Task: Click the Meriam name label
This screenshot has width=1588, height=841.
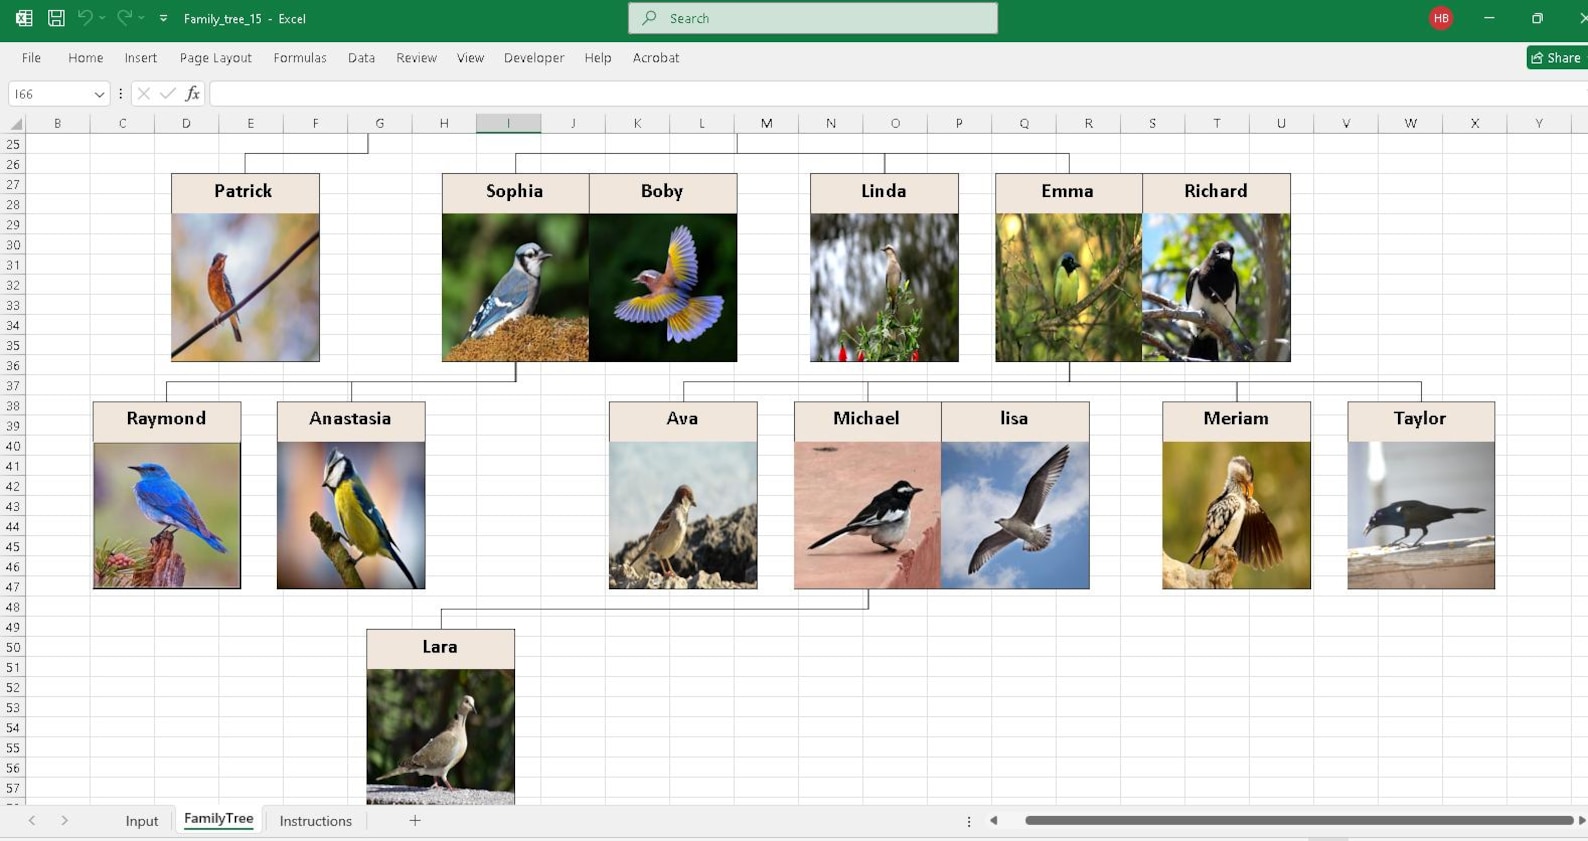Action: click(1236, 421)
